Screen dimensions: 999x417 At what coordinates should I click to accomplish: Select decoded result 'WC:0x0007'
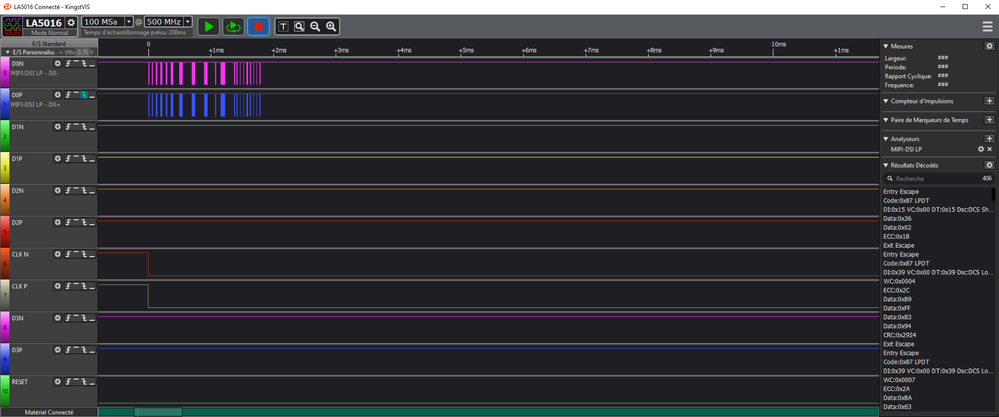point(899,379)
